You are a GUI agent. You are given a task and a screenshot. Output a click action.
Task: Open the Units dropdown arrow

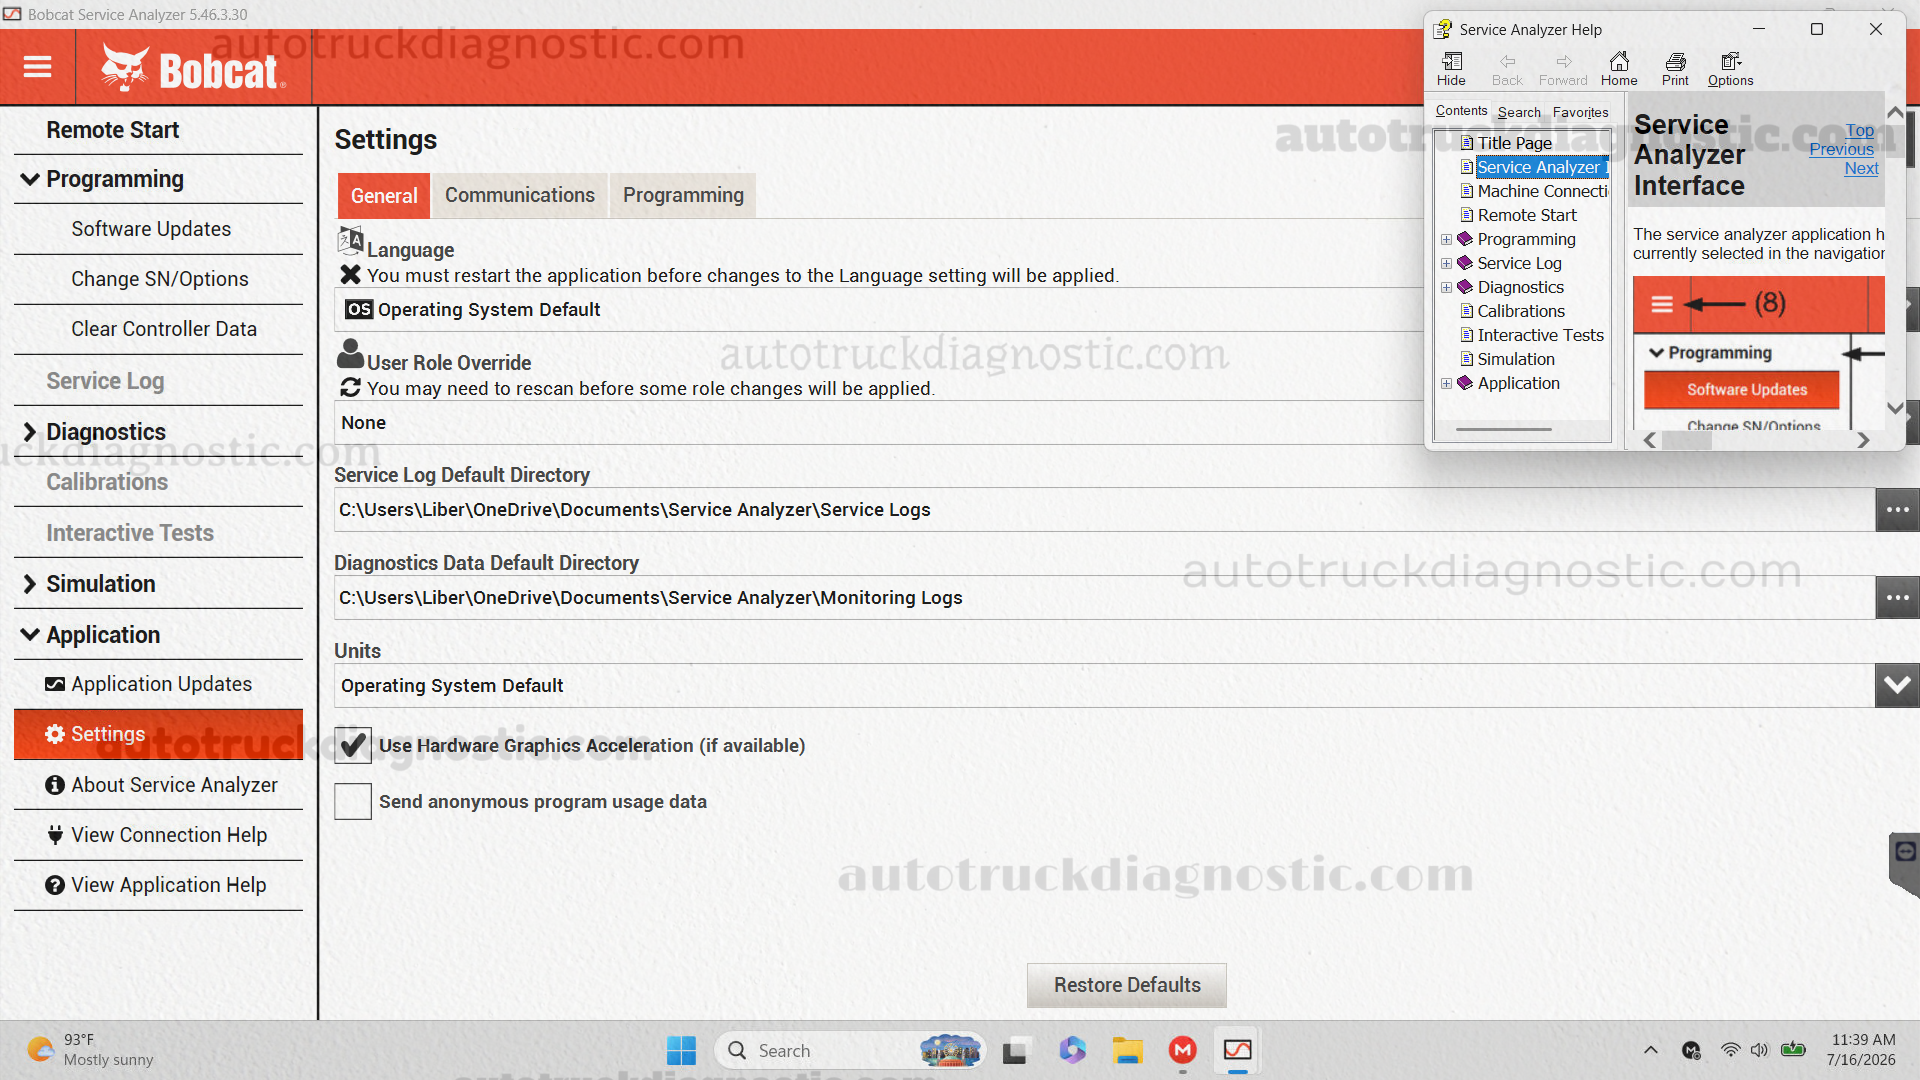[x=1897, y=686]
